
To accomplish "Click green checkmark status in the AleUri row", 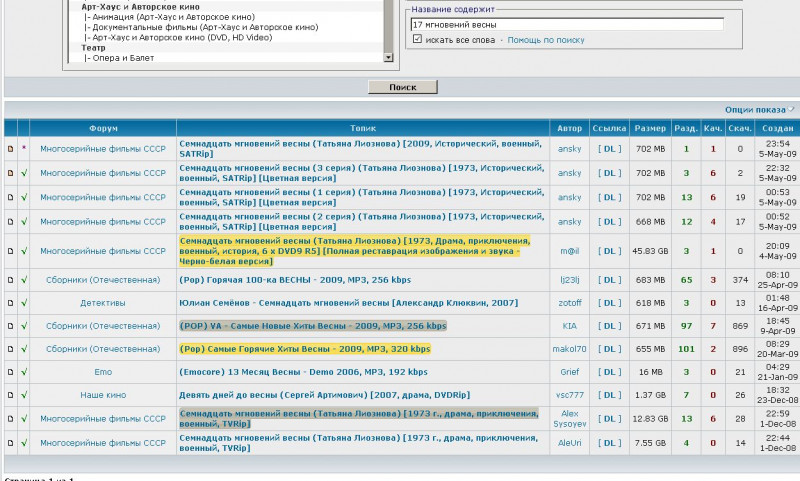I will click(23, 443).
